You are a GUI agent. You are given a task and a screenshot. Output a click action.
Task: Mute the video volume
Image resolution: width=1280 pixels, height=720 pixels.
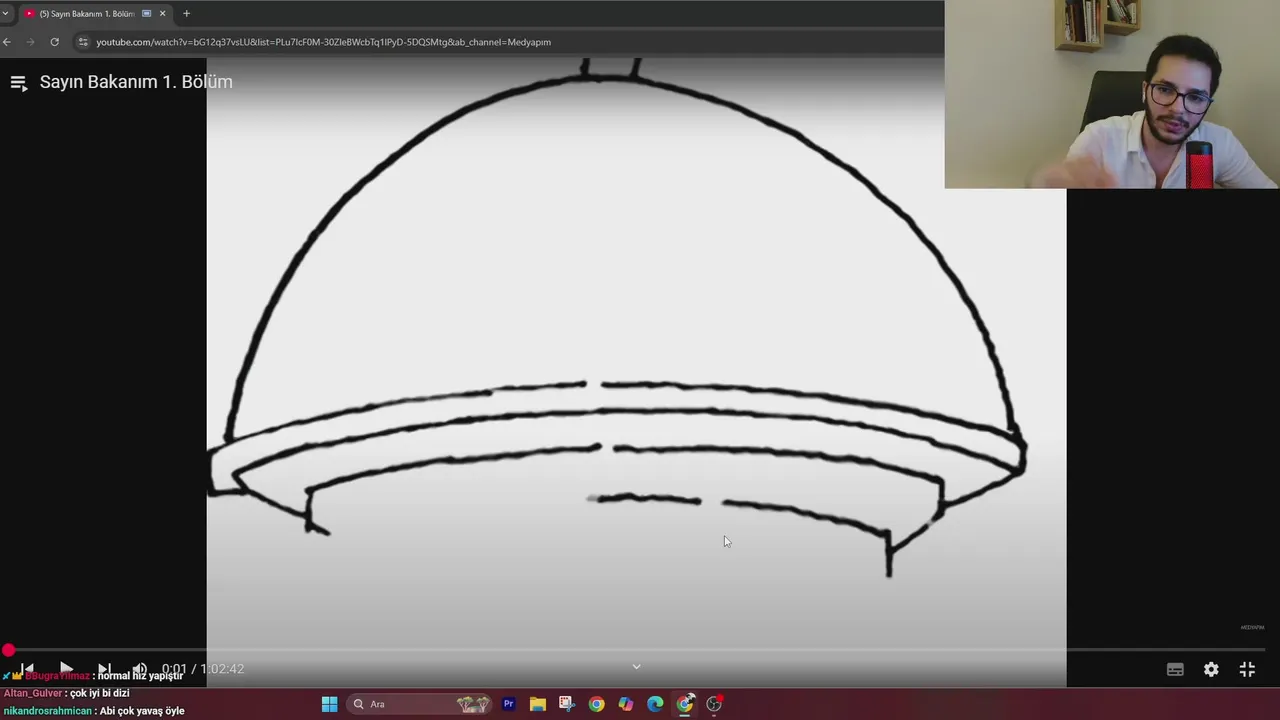tap(140, 668)
